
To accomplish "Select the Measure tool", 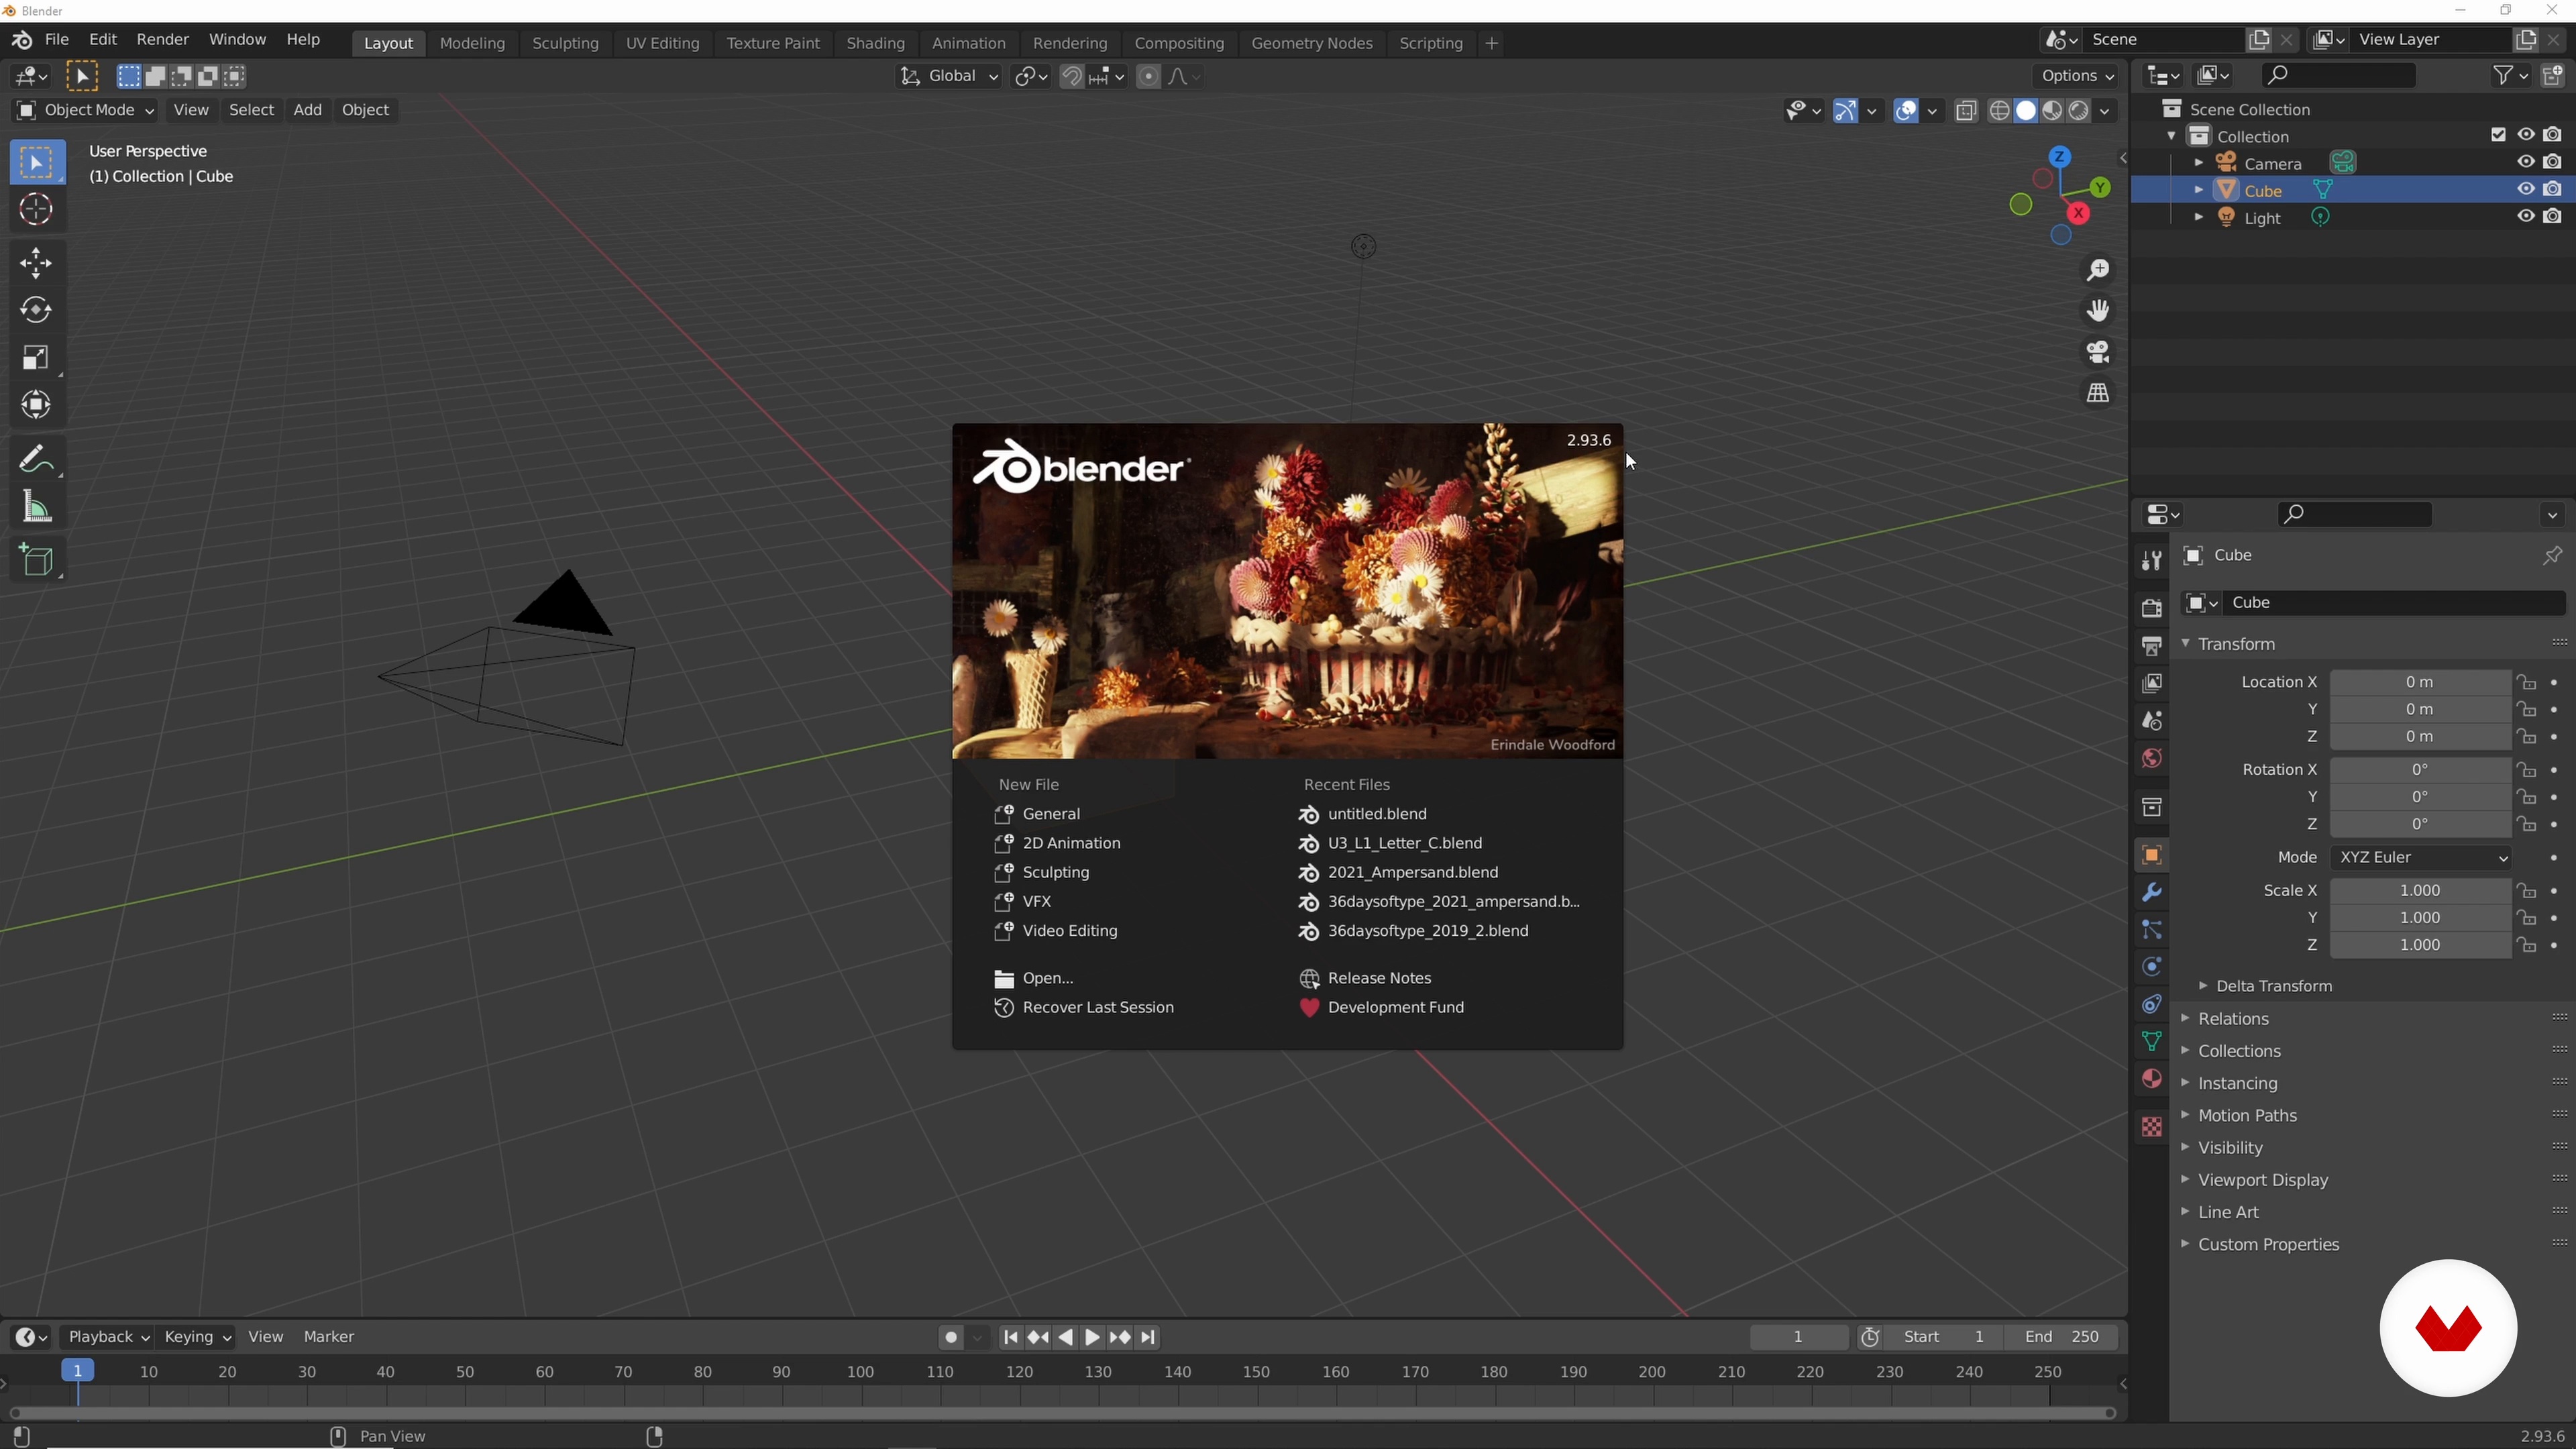I will (x=36, y=508).
